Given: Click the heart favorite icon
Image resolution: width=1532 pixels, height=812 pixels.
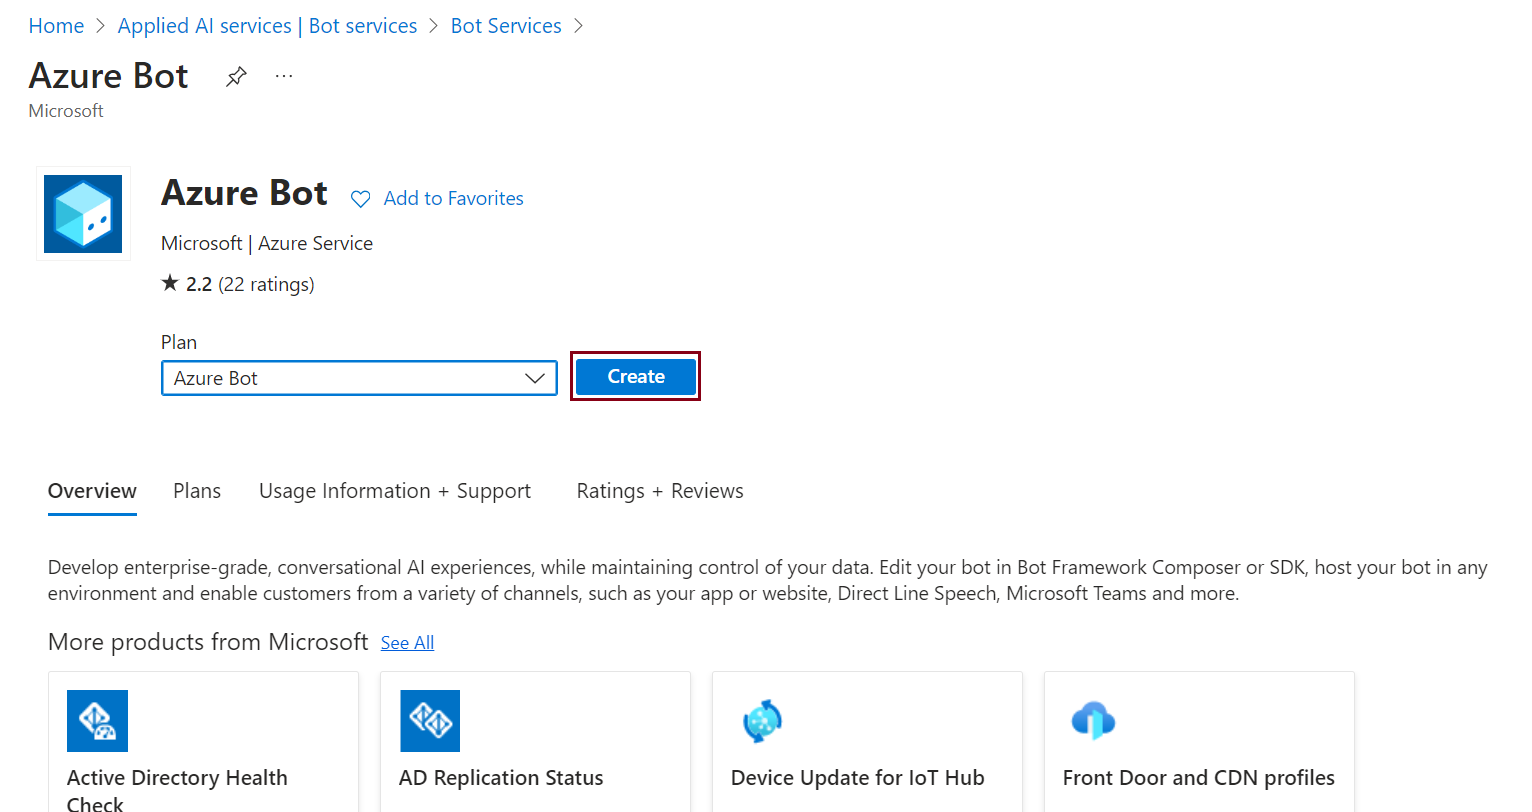Looking at the screenshot, I should (x=361, y=199).
